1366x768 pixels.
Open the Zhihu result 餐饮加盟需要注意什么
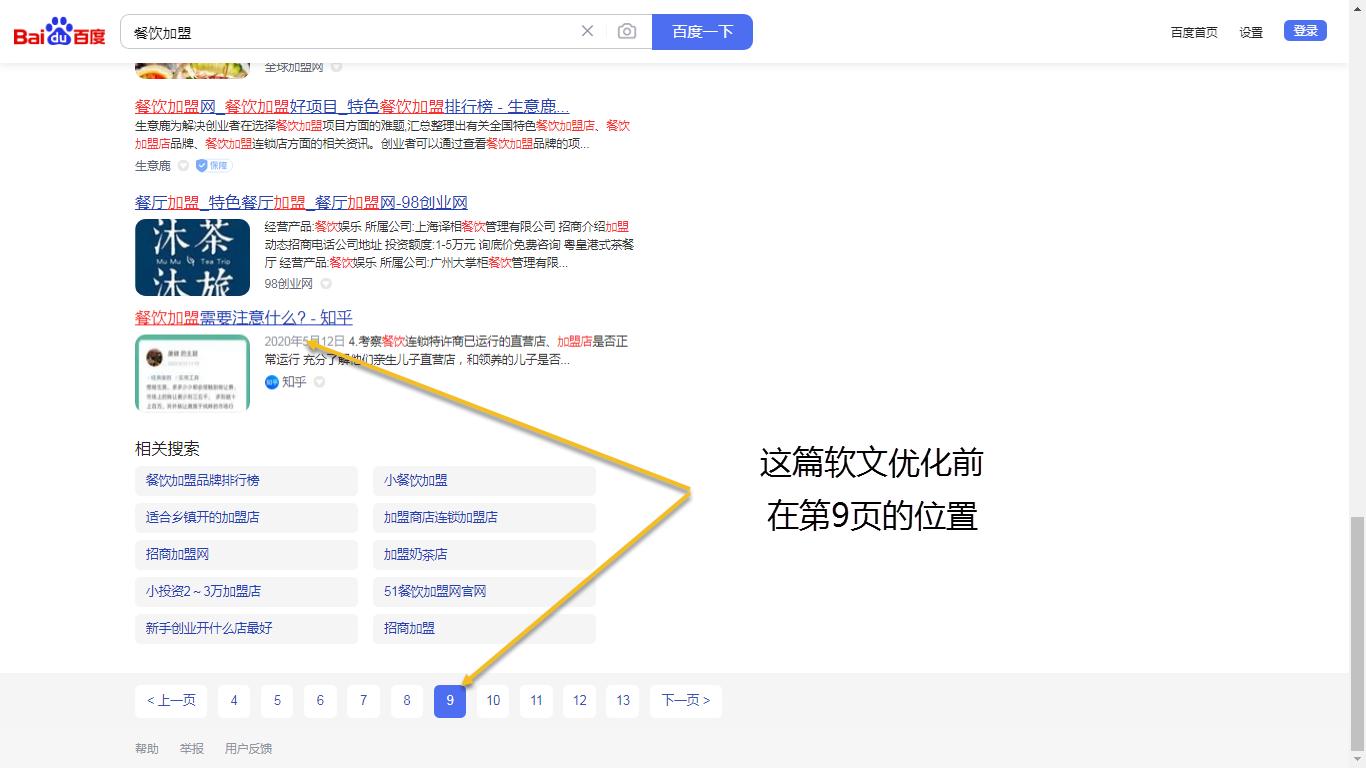click(242, 317)
